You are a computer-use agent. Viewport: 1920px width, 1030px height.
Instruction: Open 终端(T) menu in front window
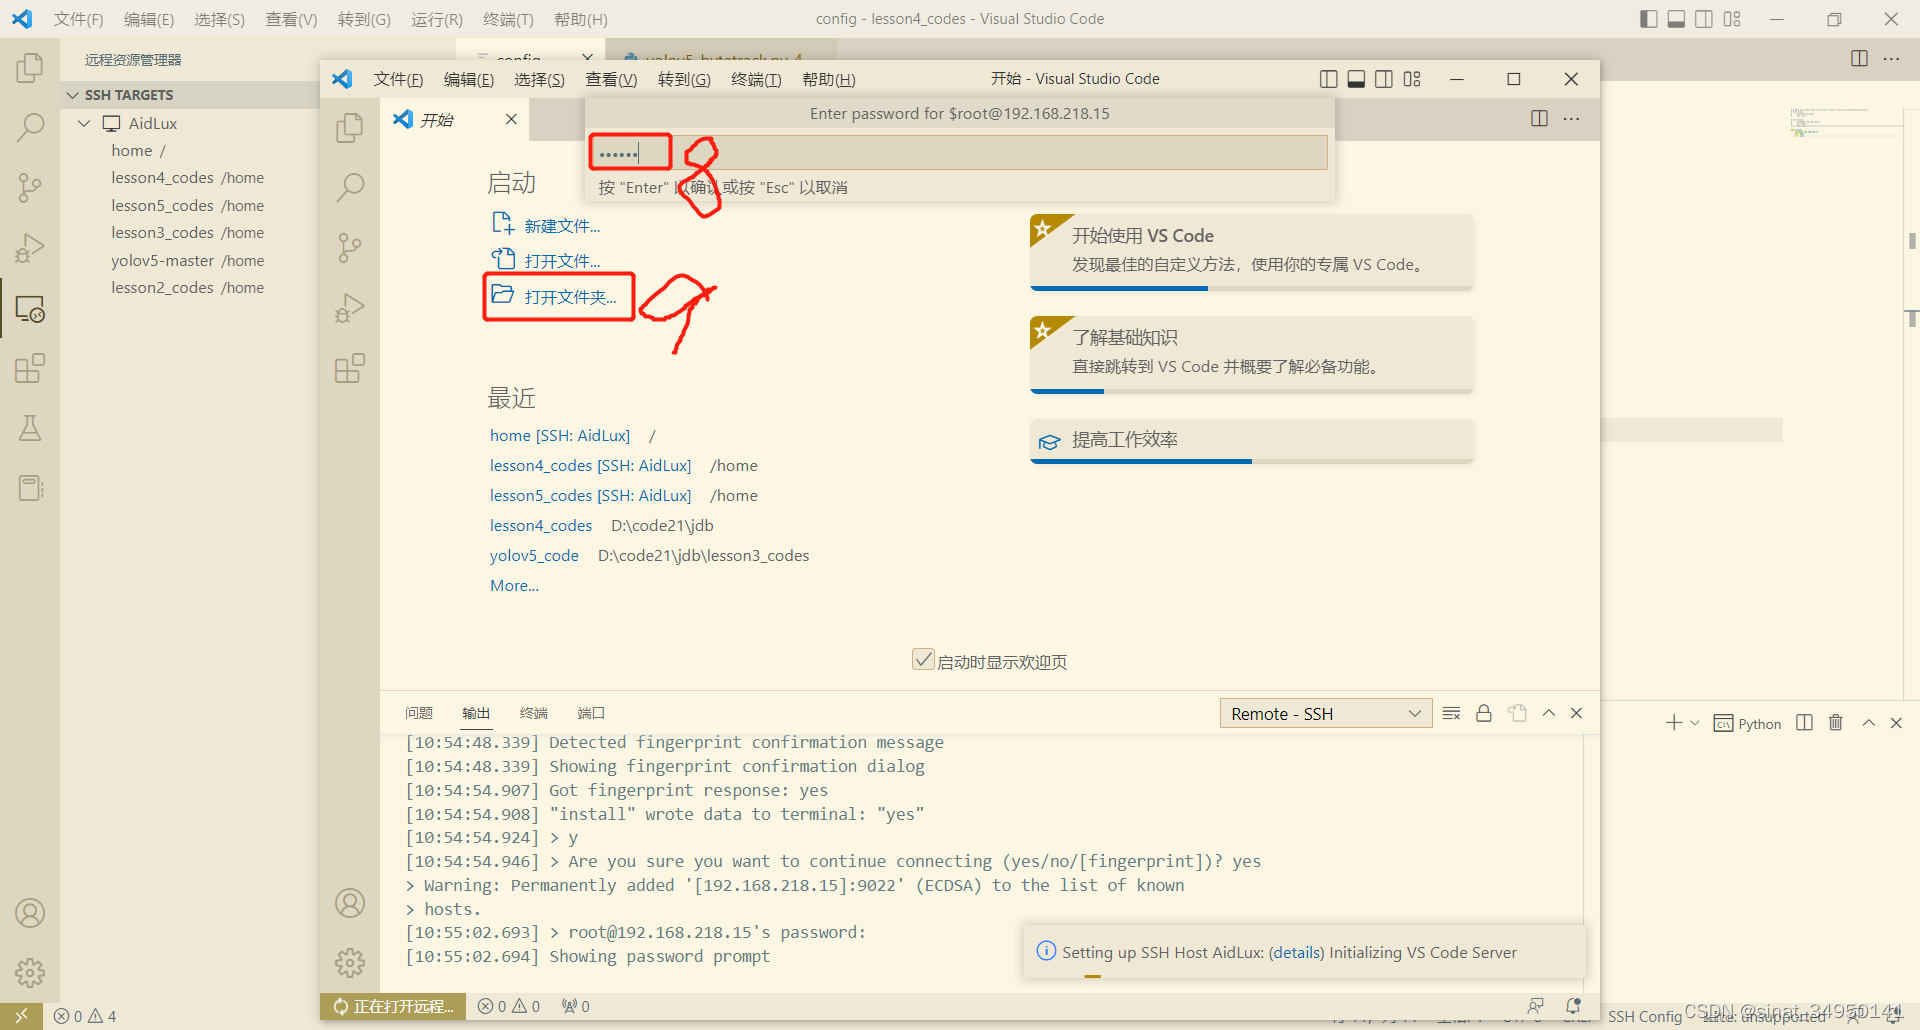coord(756,79)
